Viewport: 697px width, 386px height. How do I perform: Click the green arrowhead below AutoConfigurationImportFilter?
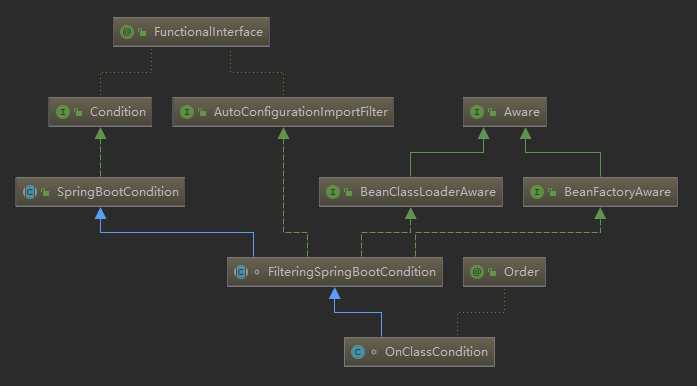click(x=284, y=133)
